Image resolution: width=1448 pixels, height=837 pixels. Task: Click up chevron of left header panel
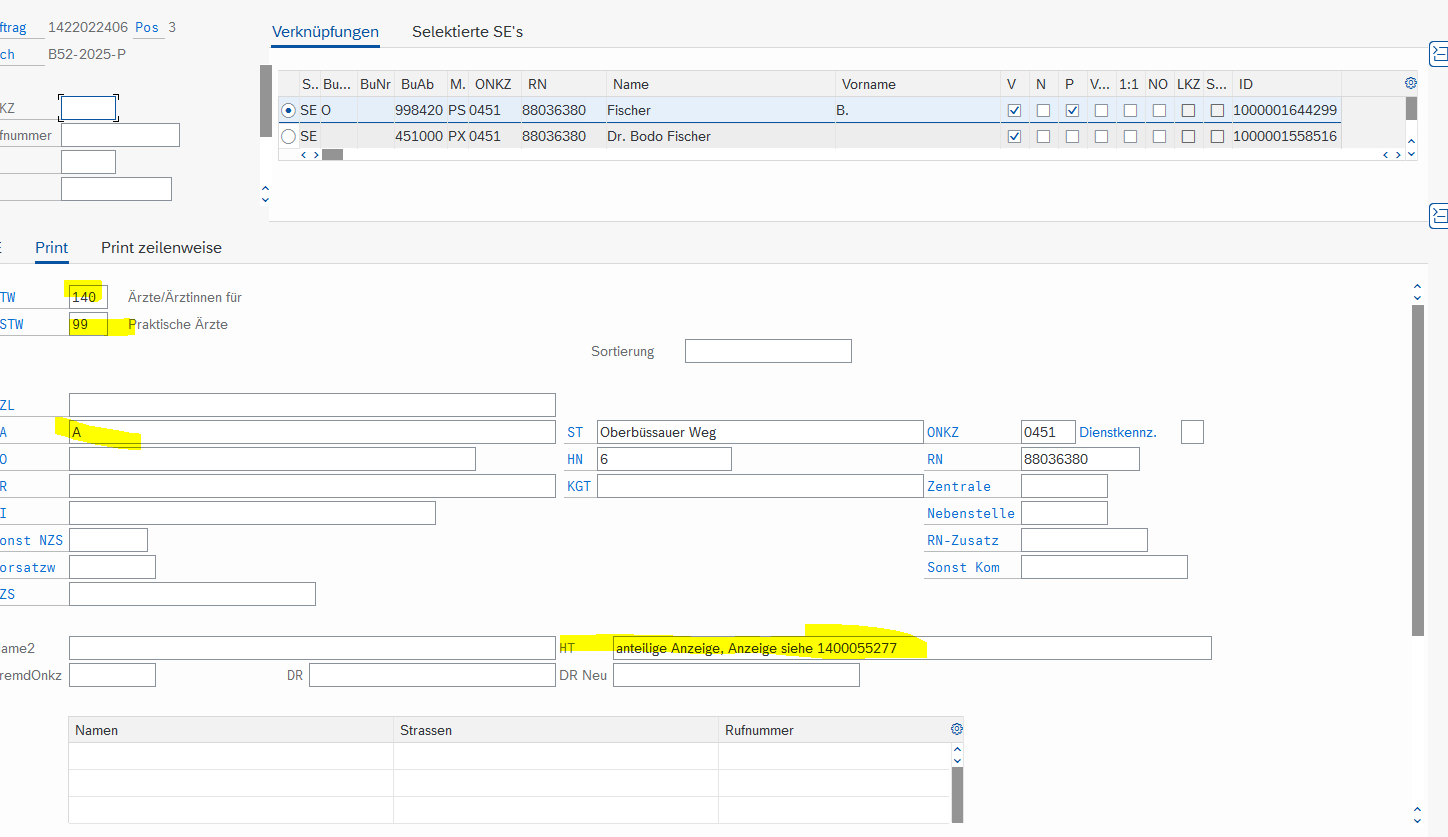(x=264, y=188)
